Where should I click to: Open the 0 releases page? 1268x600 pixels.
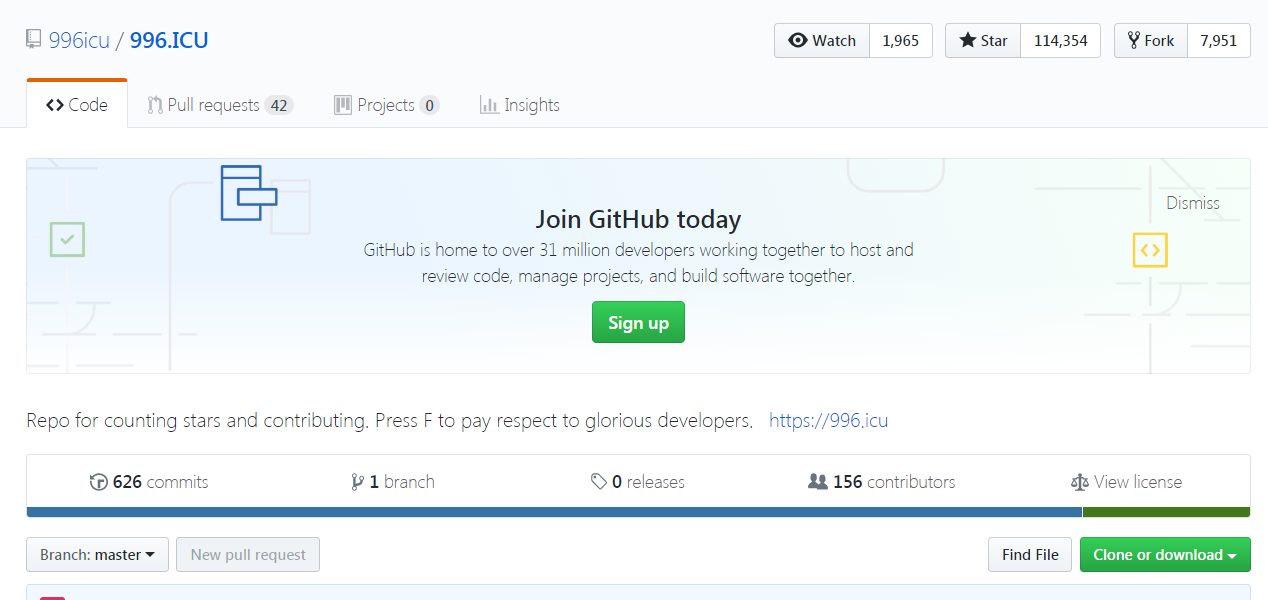(x=638, y=482)
